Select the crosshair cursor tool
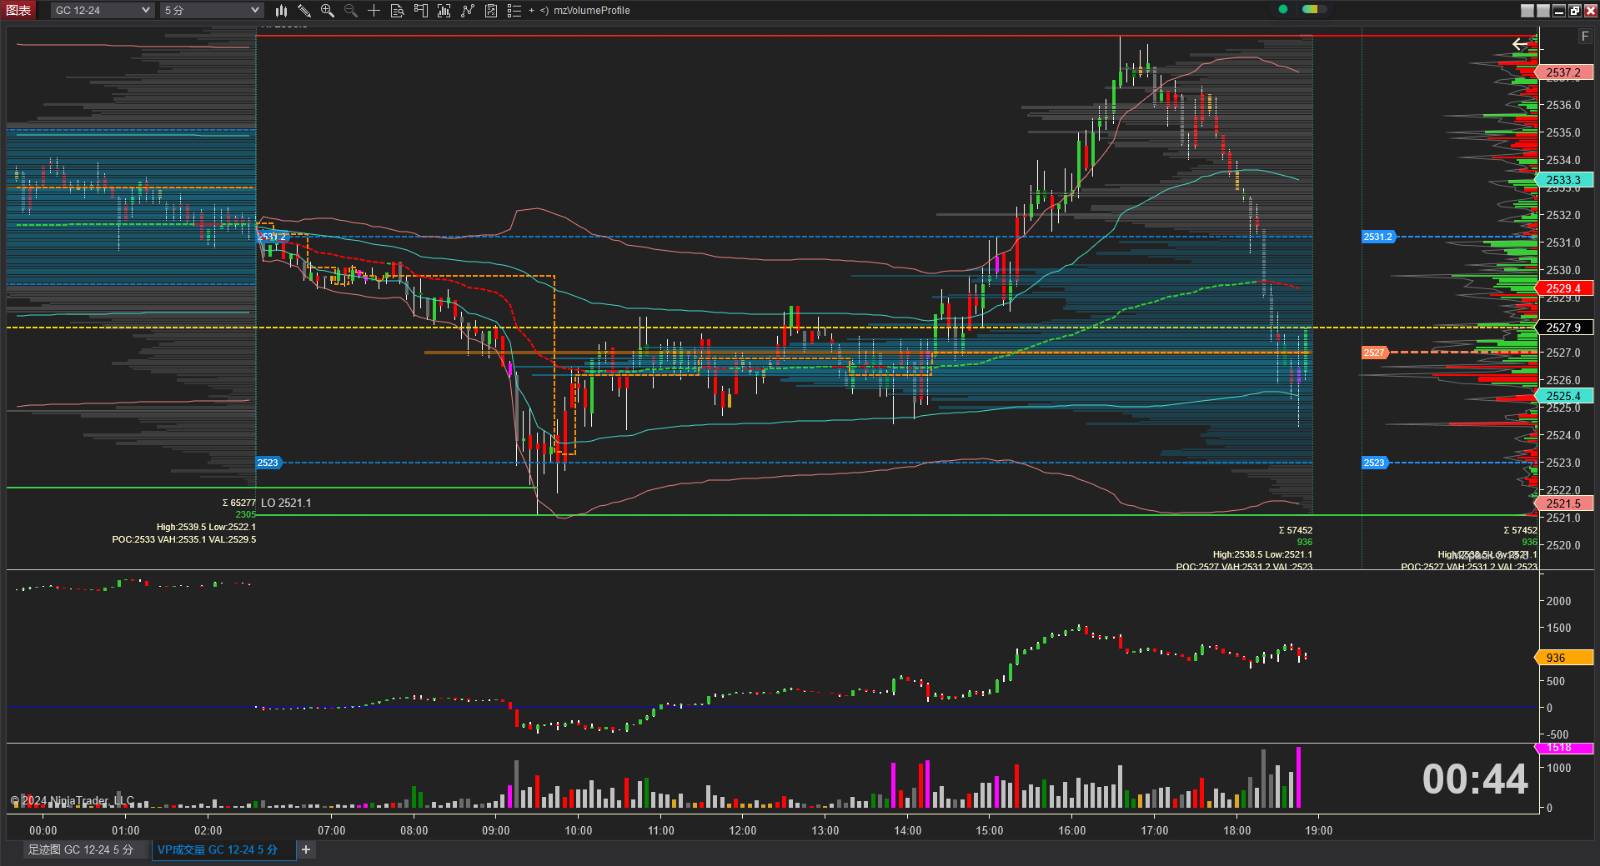The height and width of the screenshot is (866, 1600). 374,11
